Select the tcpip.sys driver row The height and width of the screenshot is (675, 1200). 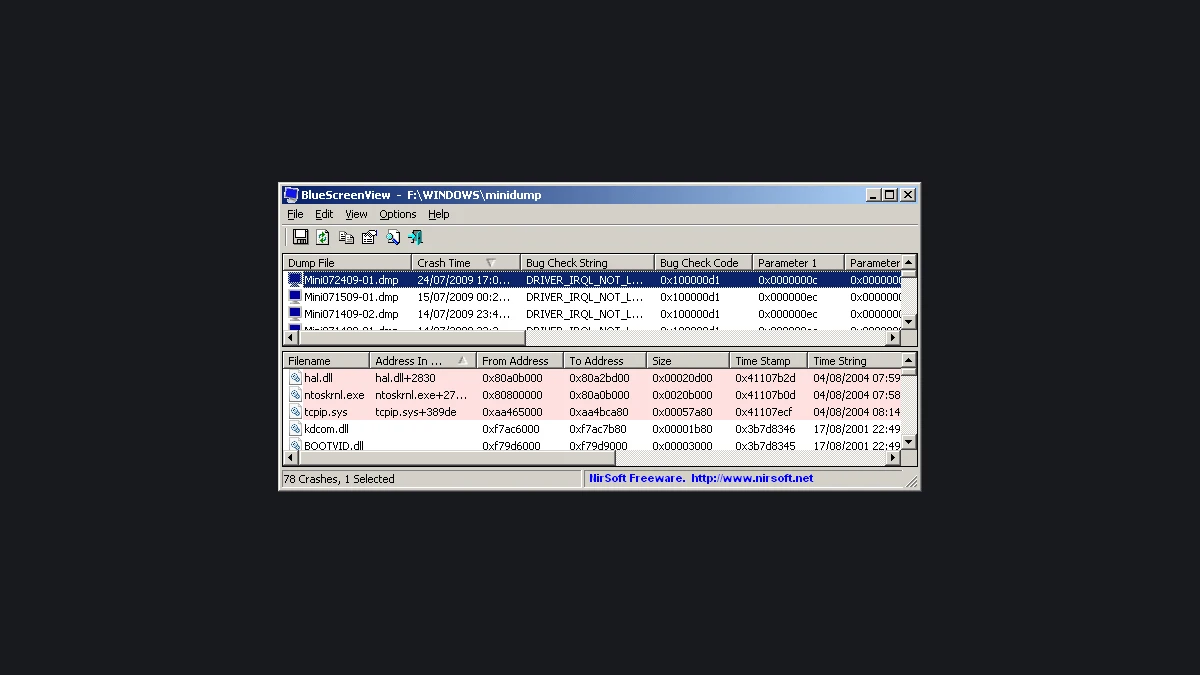592,412
